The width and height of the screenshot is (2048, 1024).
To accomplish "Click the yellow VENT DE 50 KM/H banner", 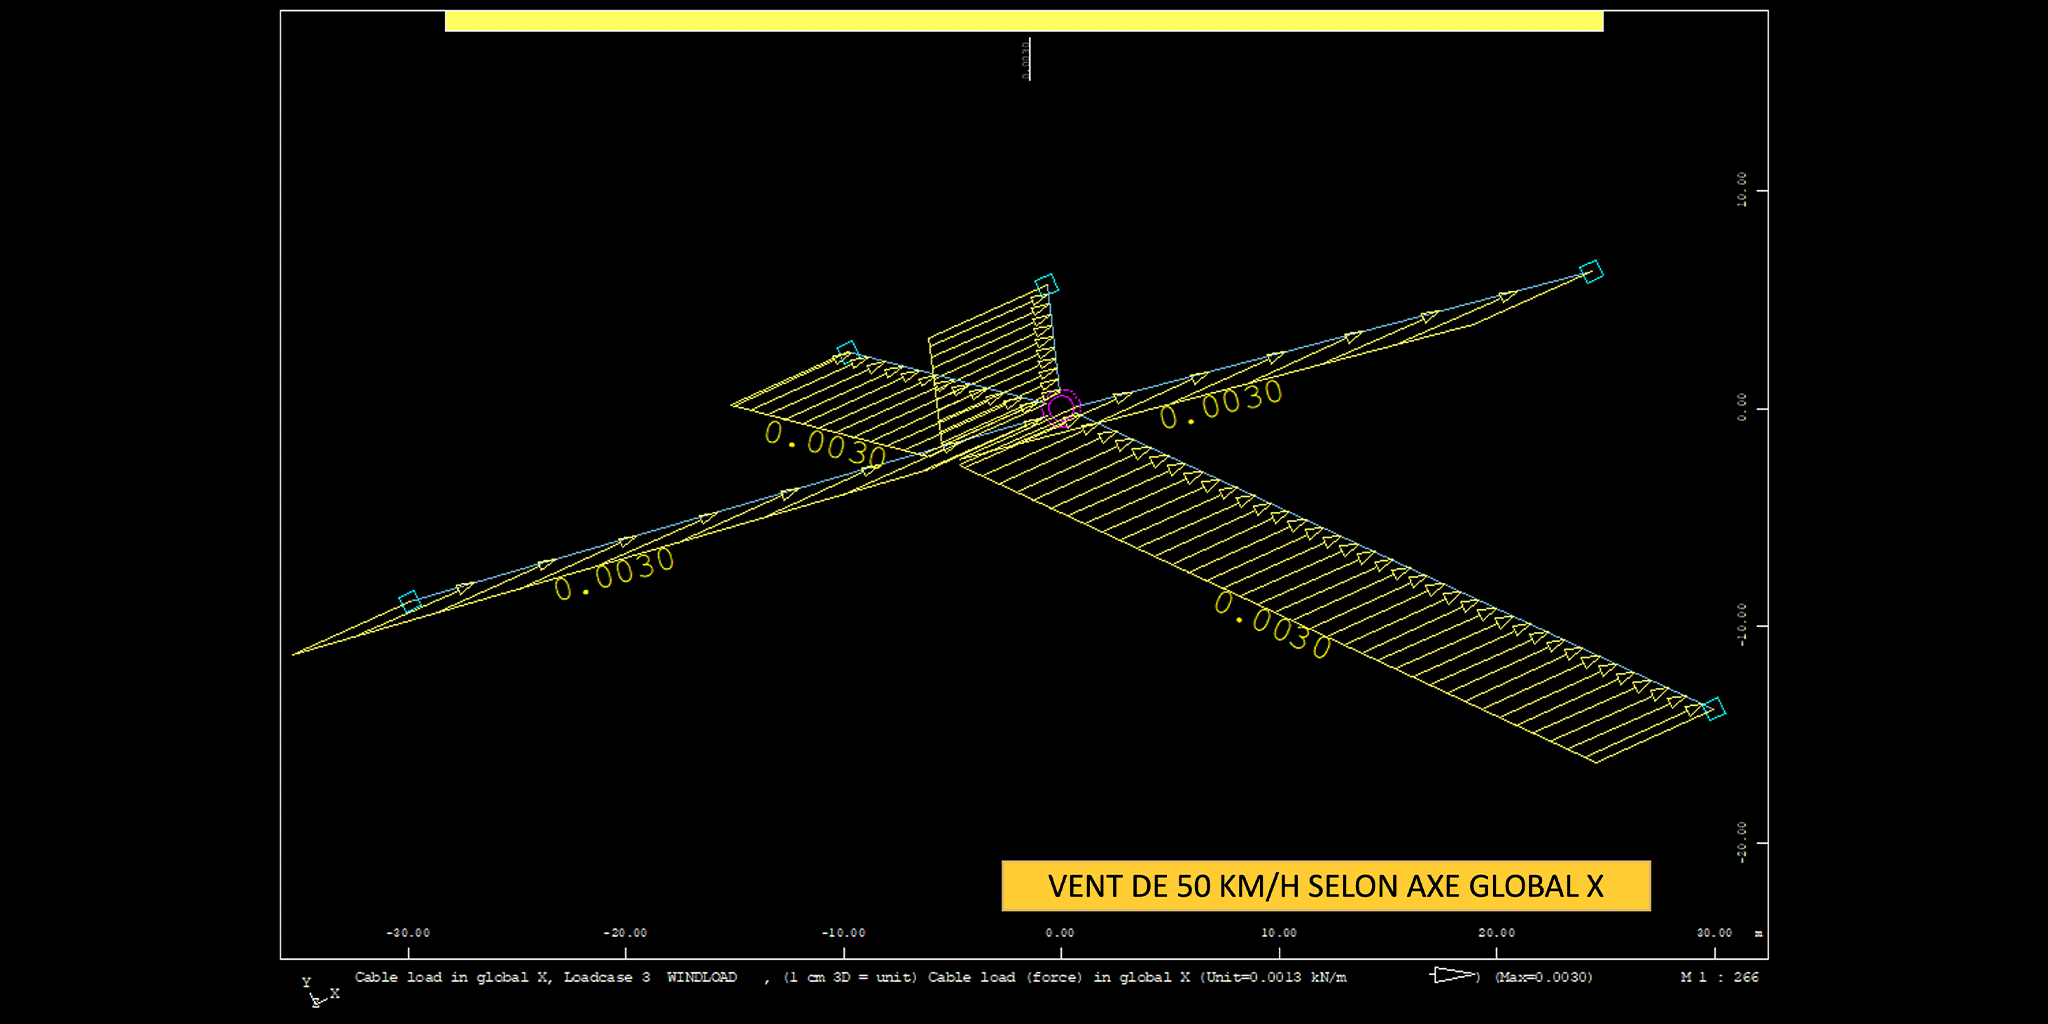I will [1325, 886].
